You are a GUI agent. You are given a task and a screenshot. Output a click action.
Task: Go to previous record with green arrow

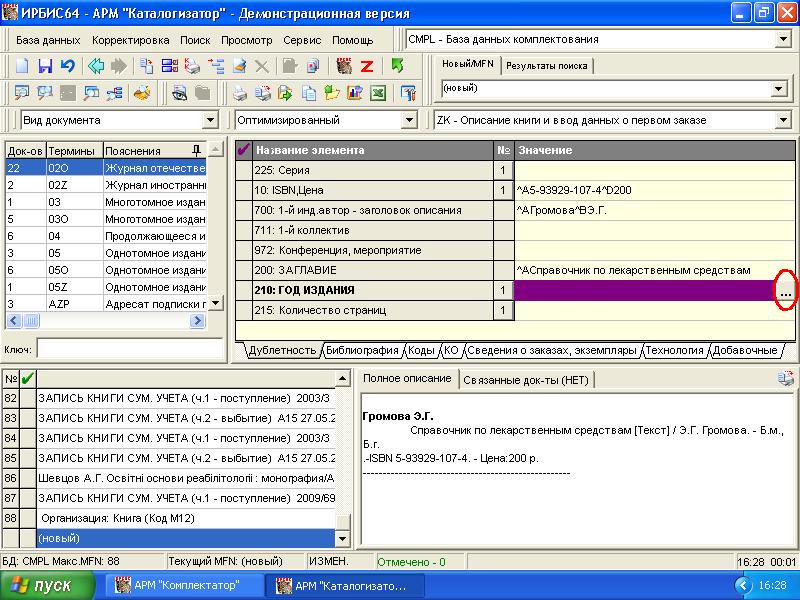(96, 66)
